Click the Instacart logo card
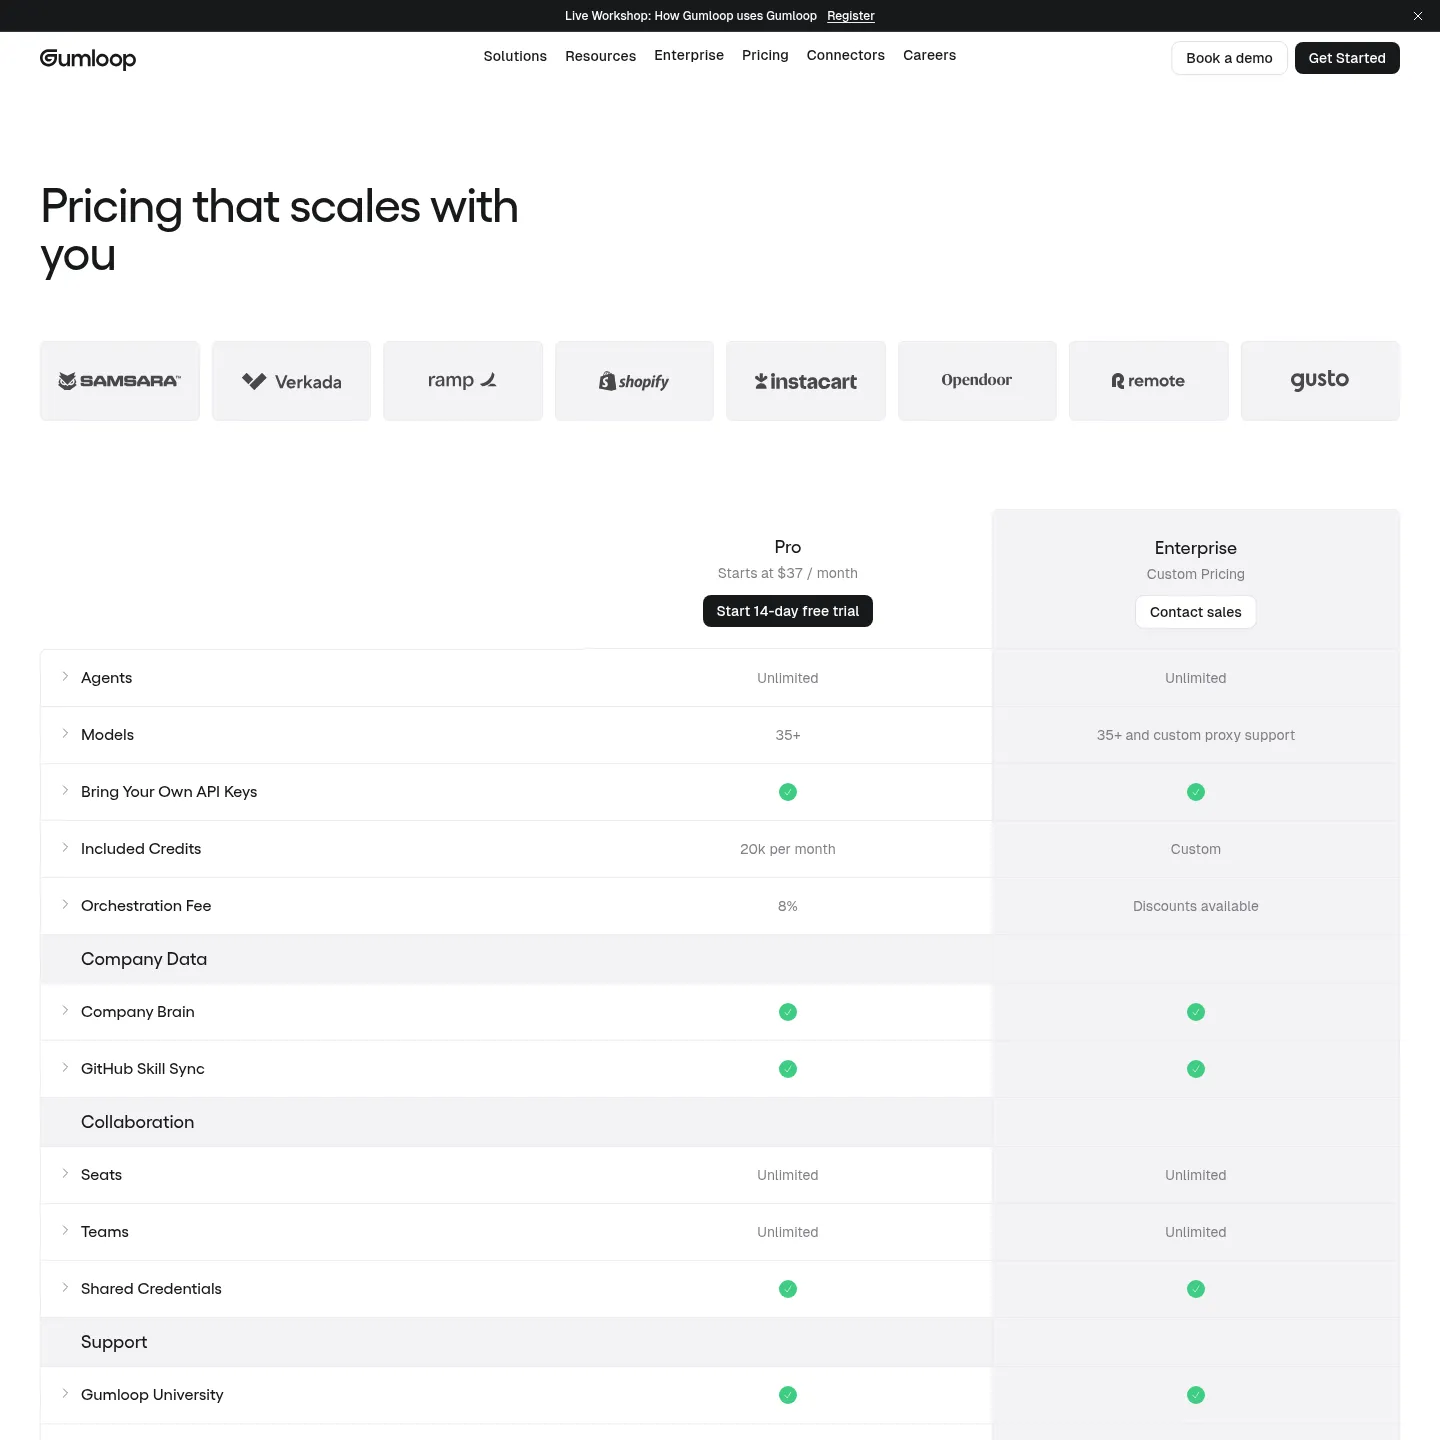Image resolution: width=1440 pixels, height=1440 pixels. [x=806, y=381]
